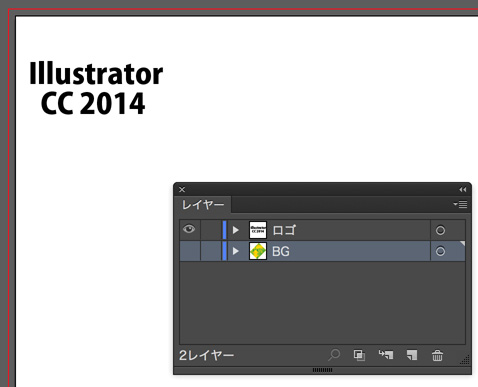Expand the BG layer disclosure triangle

point(236,251)
